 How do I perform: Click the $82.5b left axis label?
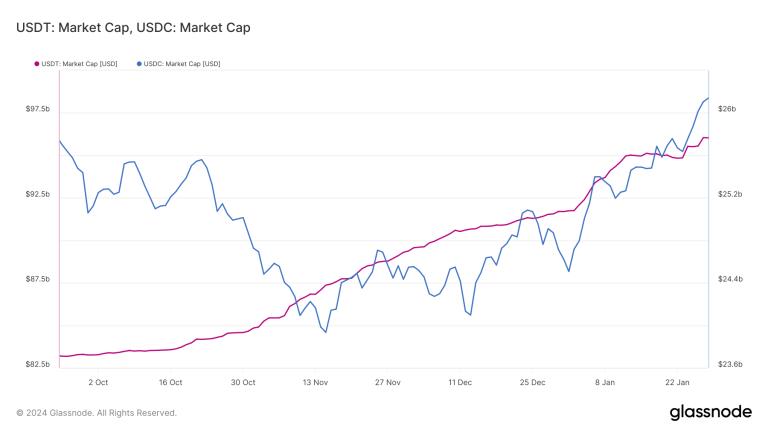[x=38, y=365]
